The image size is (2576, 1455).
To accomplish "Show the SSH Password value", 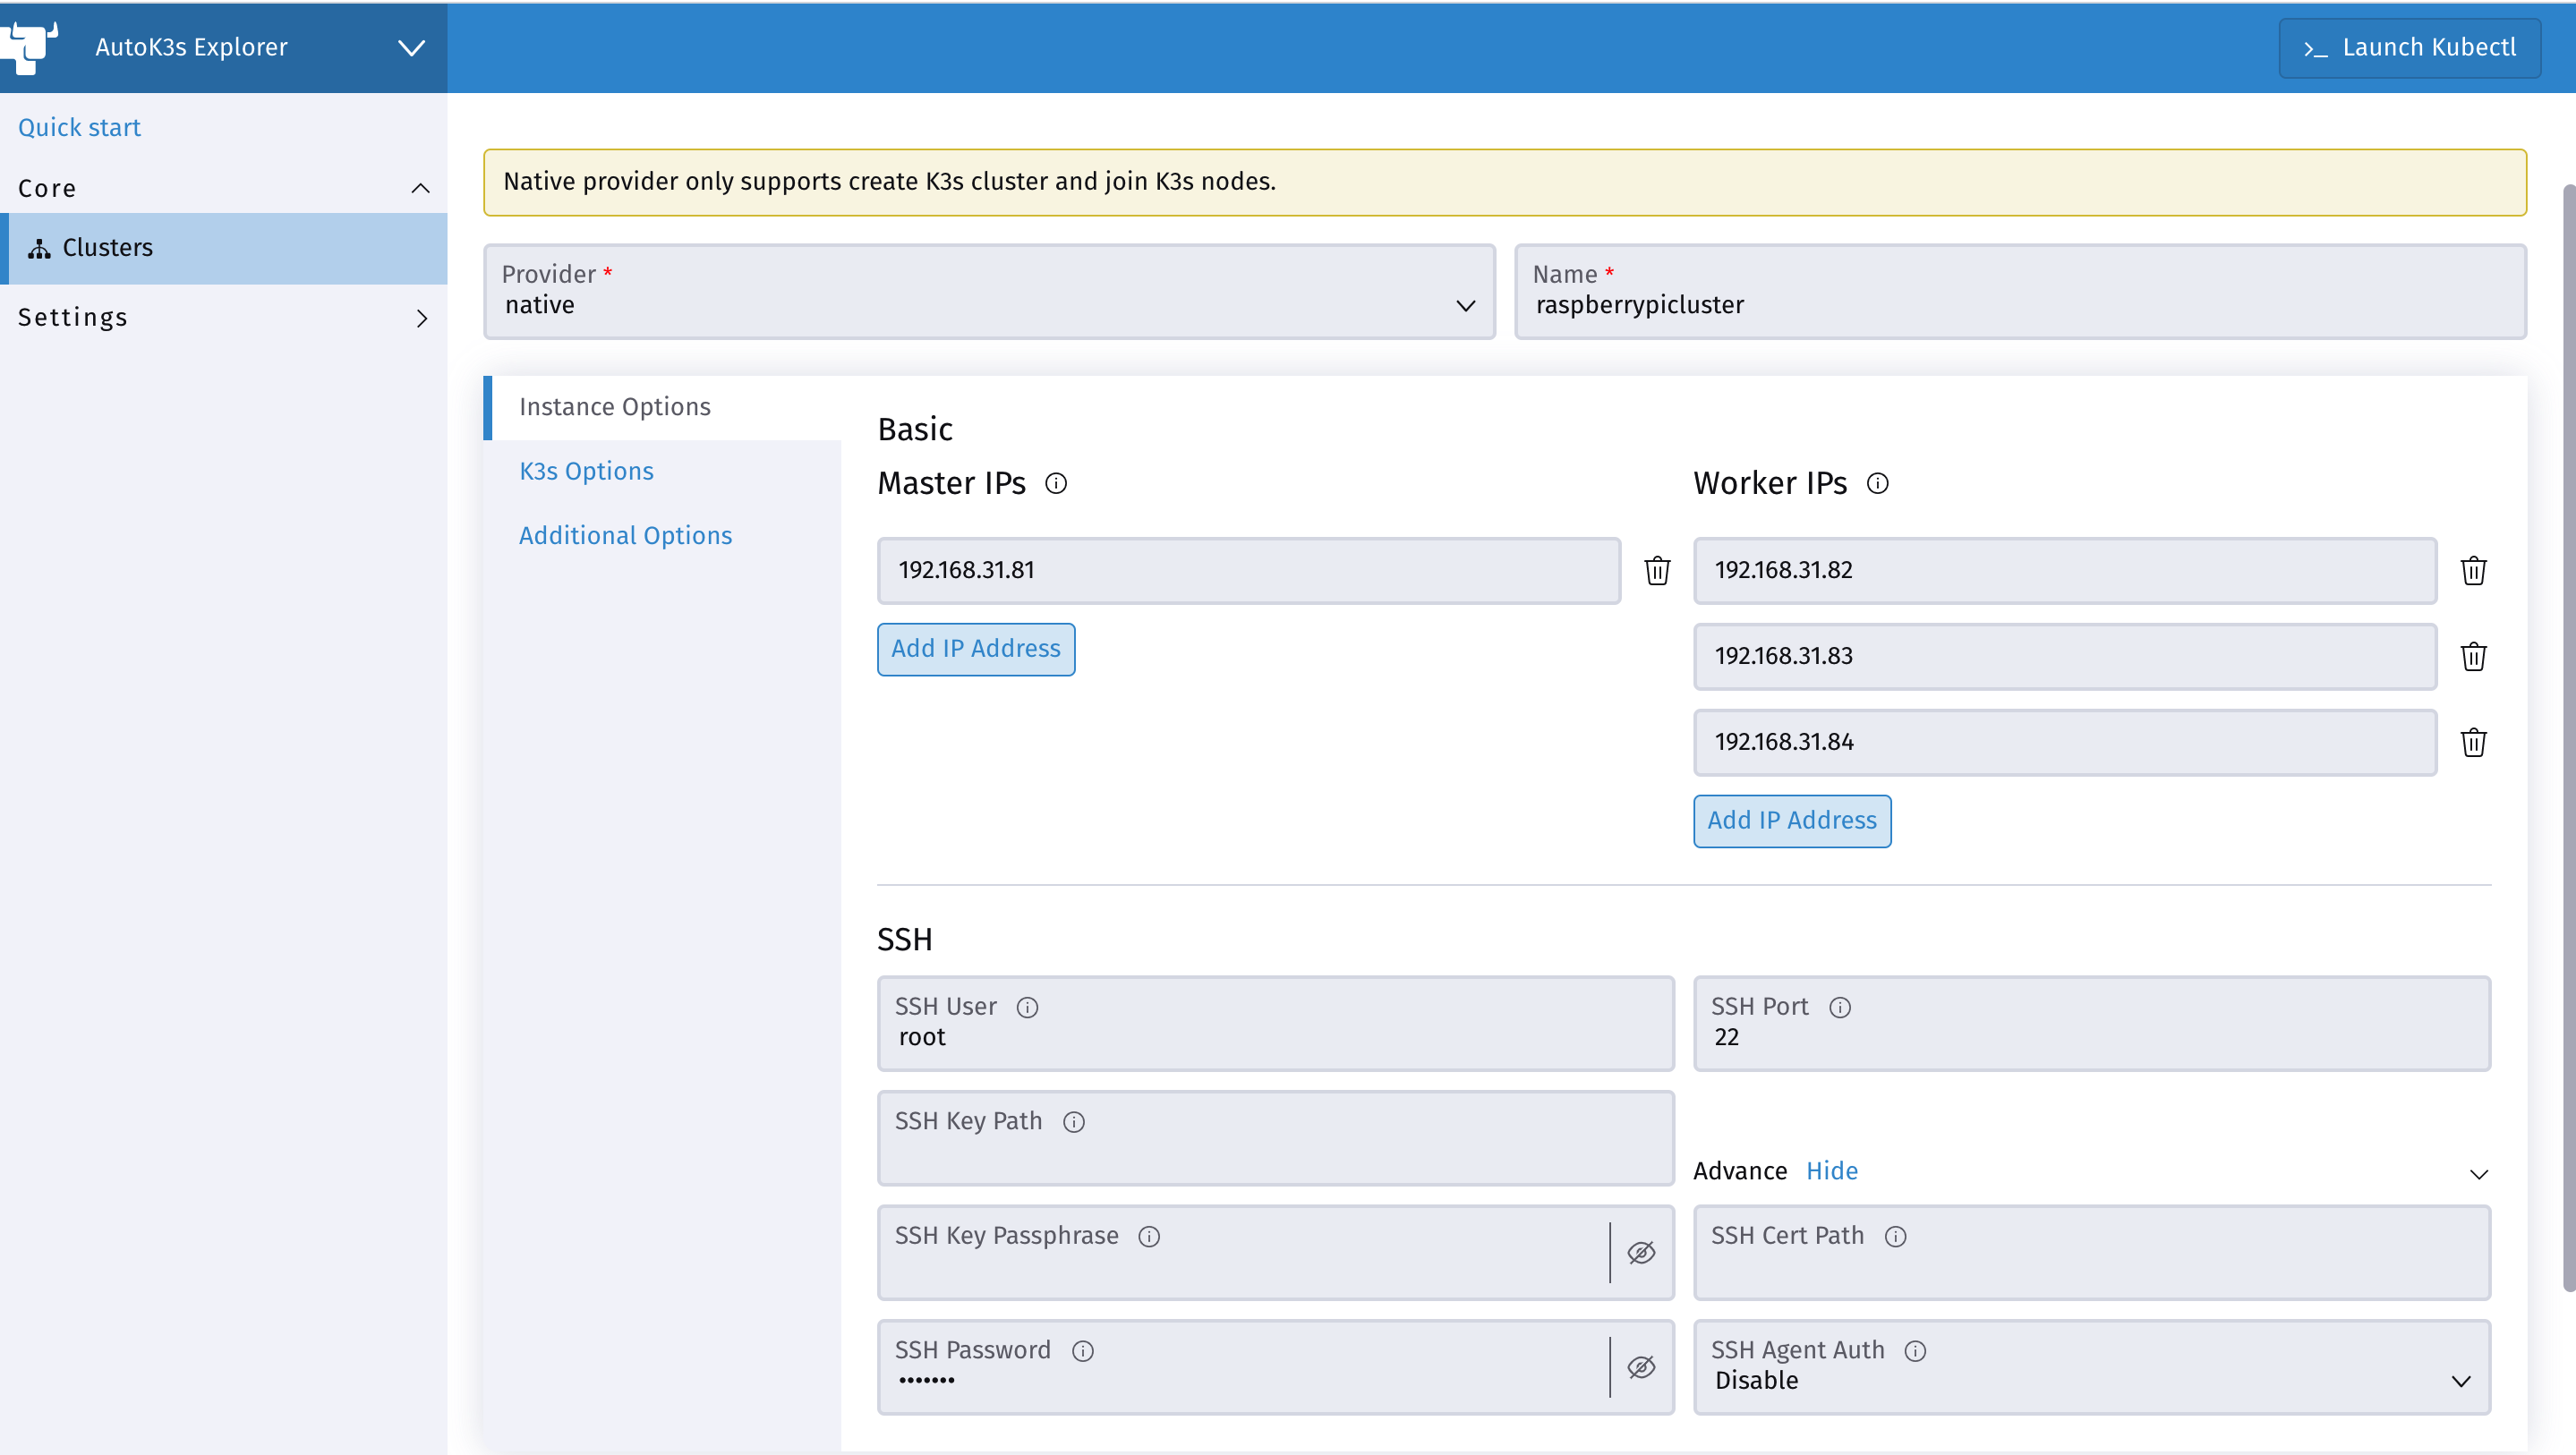I will pyautogui.click(x=1640, y=1367).
